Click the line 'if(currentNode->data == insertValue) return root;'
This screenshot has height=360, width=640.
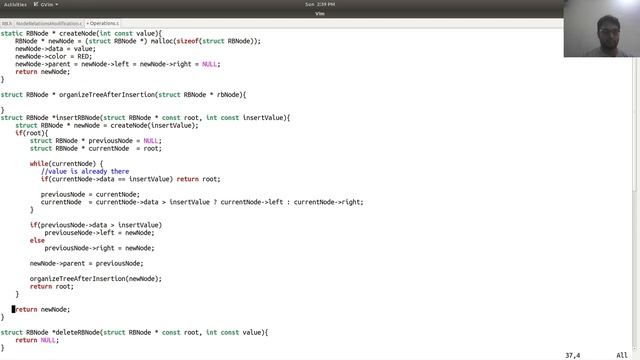coord(130,179)
